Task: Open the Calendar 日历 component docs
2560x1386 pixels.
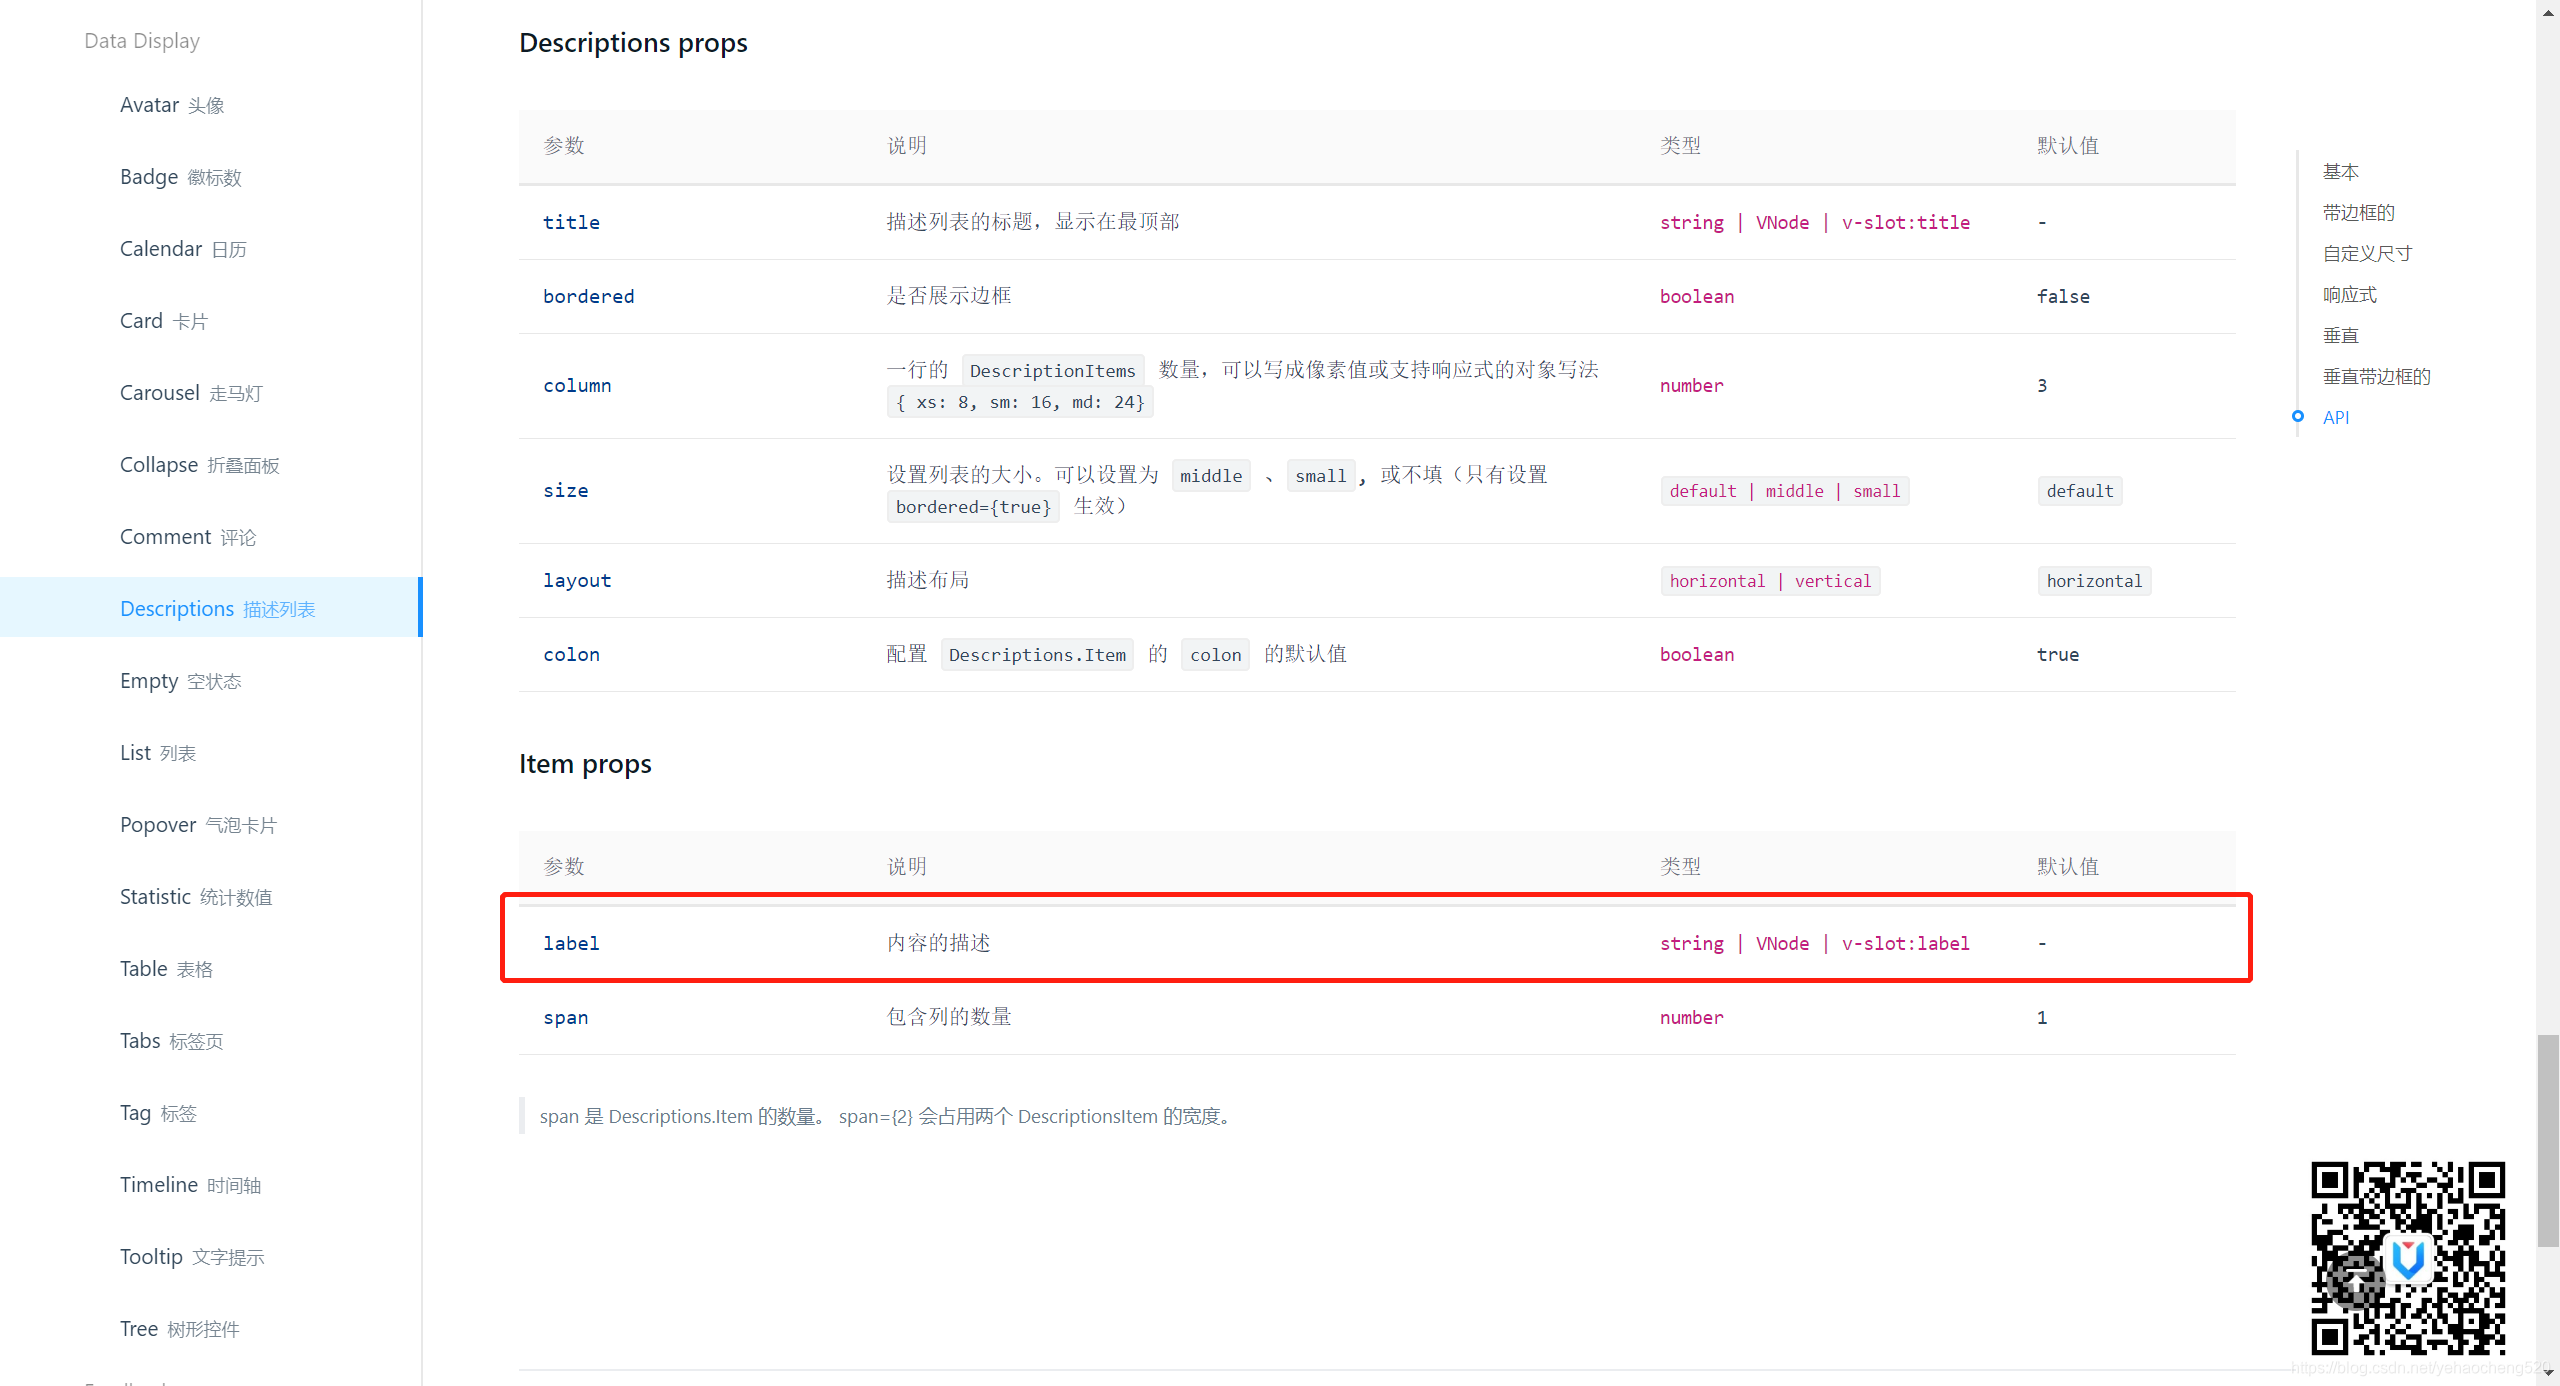Action: coord(182,248)
